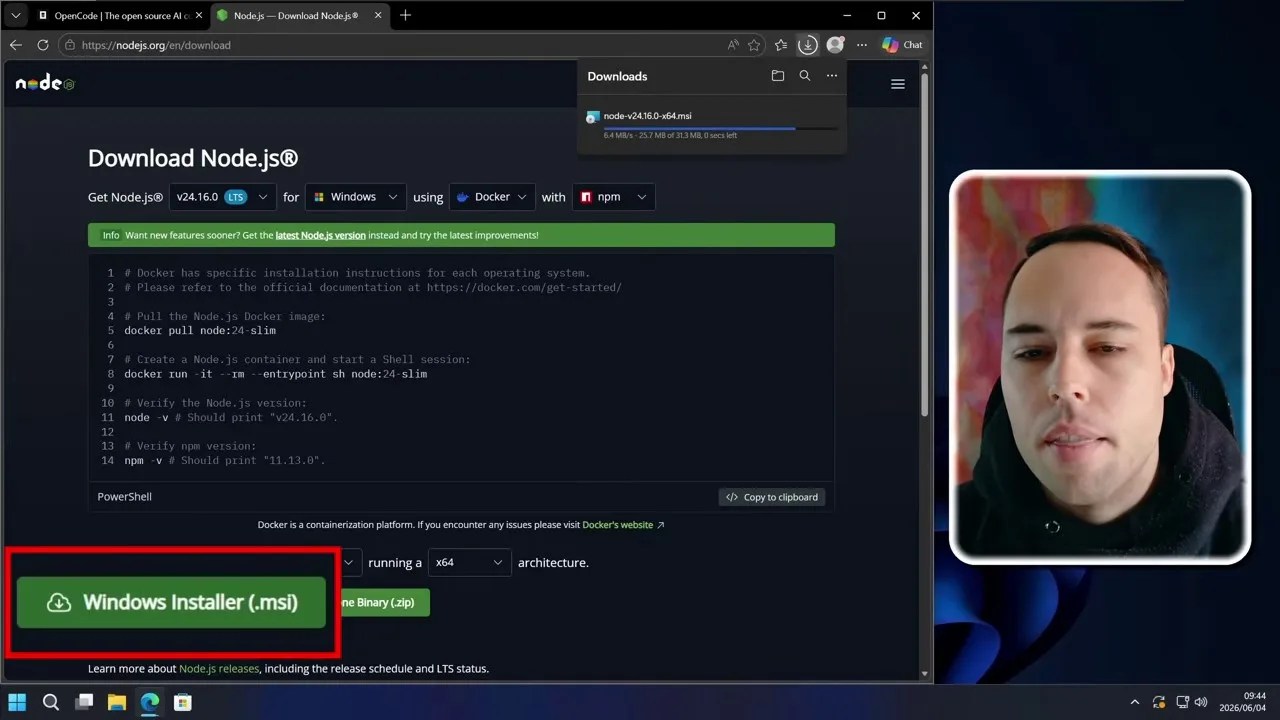The width and height of the screenshot is (1280, 720).
Task: Expand the v24.16.0 LTS version dropdown
Action: point(223,197)
